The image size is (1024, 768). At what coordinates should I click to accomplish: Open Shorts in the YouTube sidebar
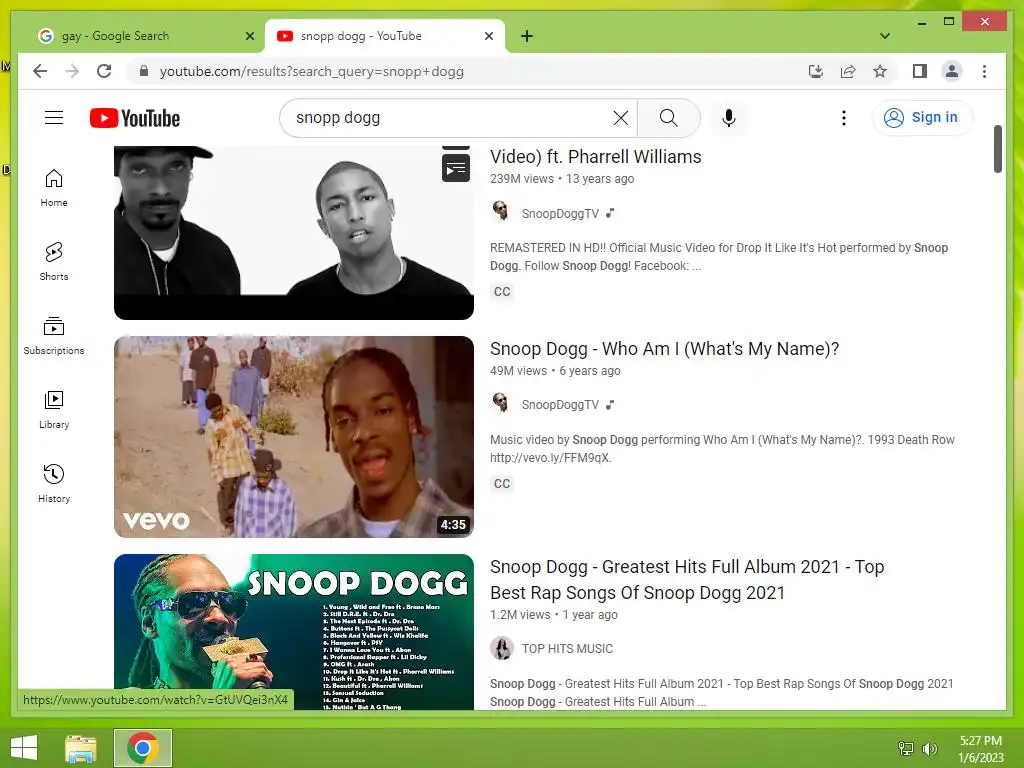coord(54,262)
